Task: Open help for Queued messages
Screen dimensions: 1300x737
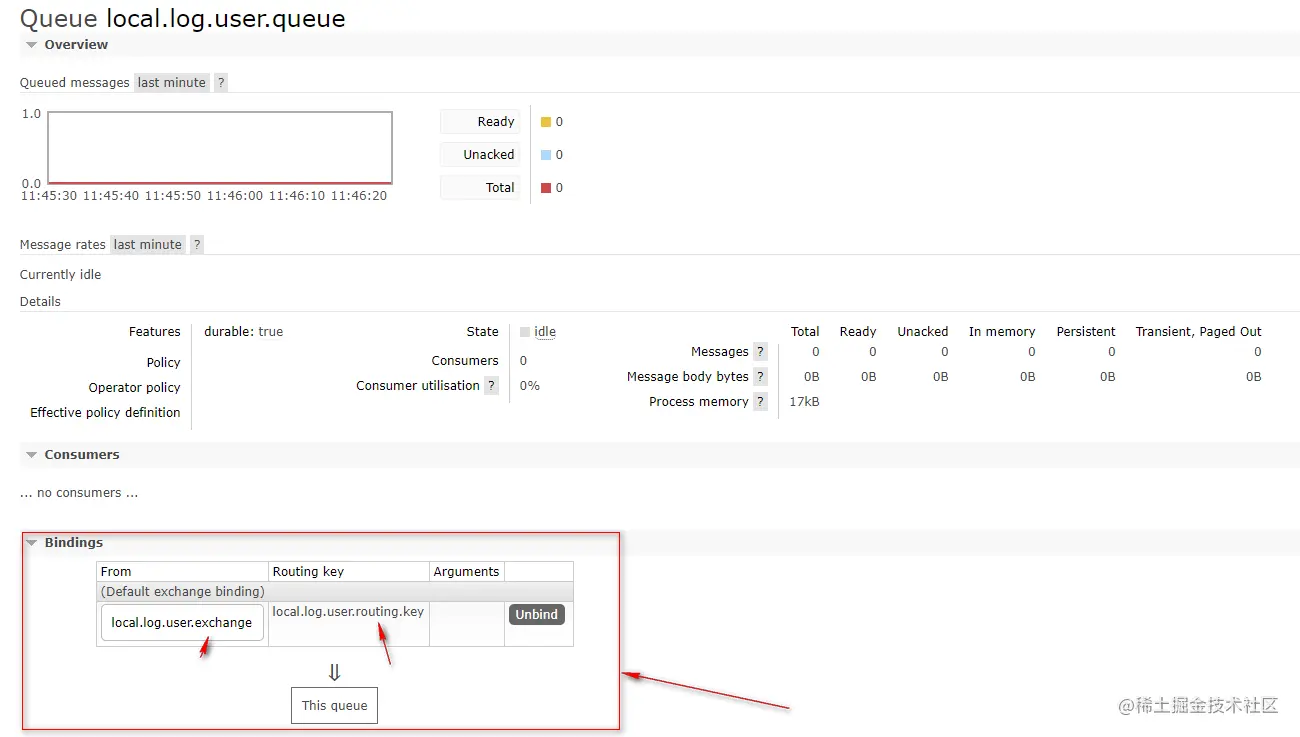Action: (221, 83)
